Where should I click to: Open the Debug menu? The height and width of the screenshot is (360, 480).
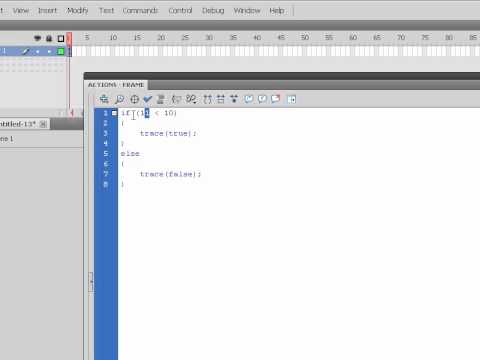[213, 11]
